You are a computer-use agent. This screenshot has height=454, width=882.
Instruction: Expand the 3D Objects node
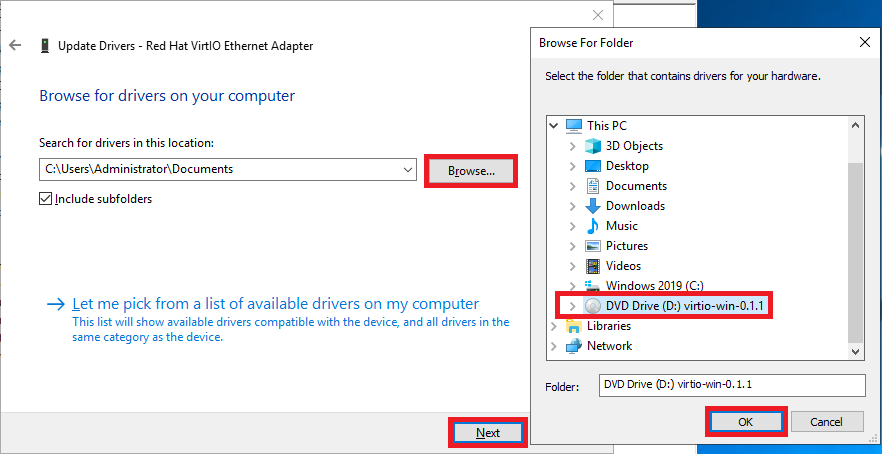tap(573, 146)
